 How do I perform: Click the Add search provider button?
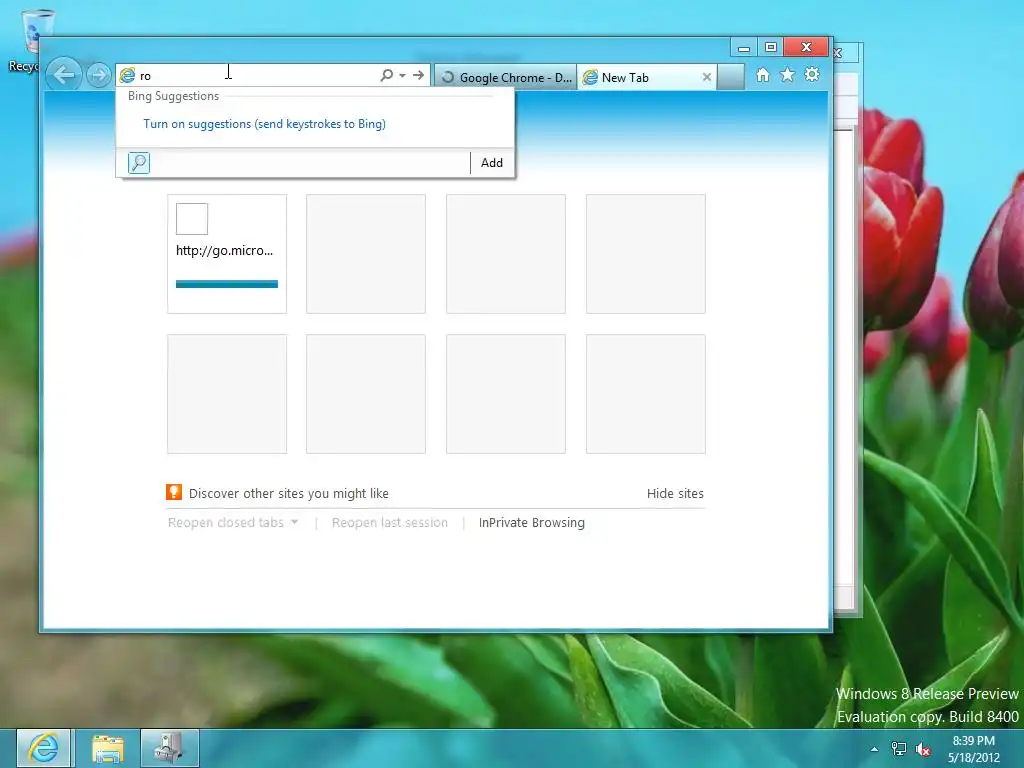pyautogui.click(x=492, y=163)
